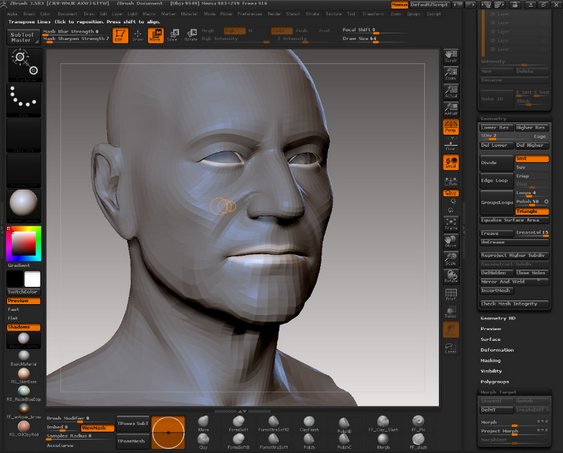The height and width of the screenshot is (453, 563).
Task: Expand the Masking subpalette
Action: click(x=490, y=360)
